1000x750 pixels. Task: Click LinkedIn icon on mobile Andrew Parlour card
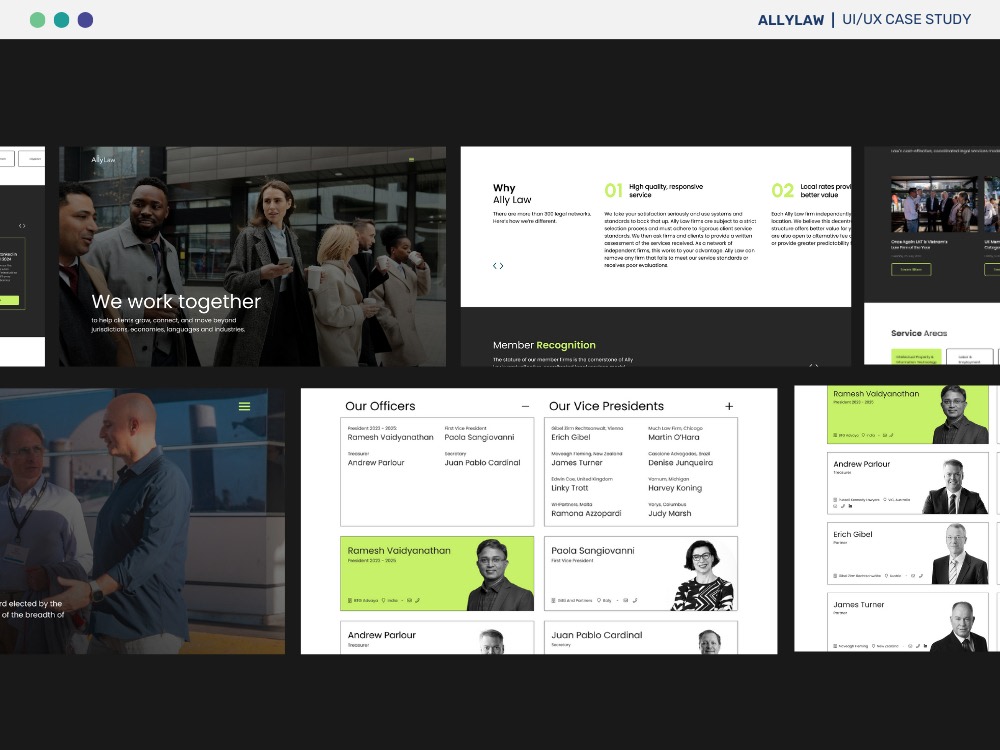[850, 506]
